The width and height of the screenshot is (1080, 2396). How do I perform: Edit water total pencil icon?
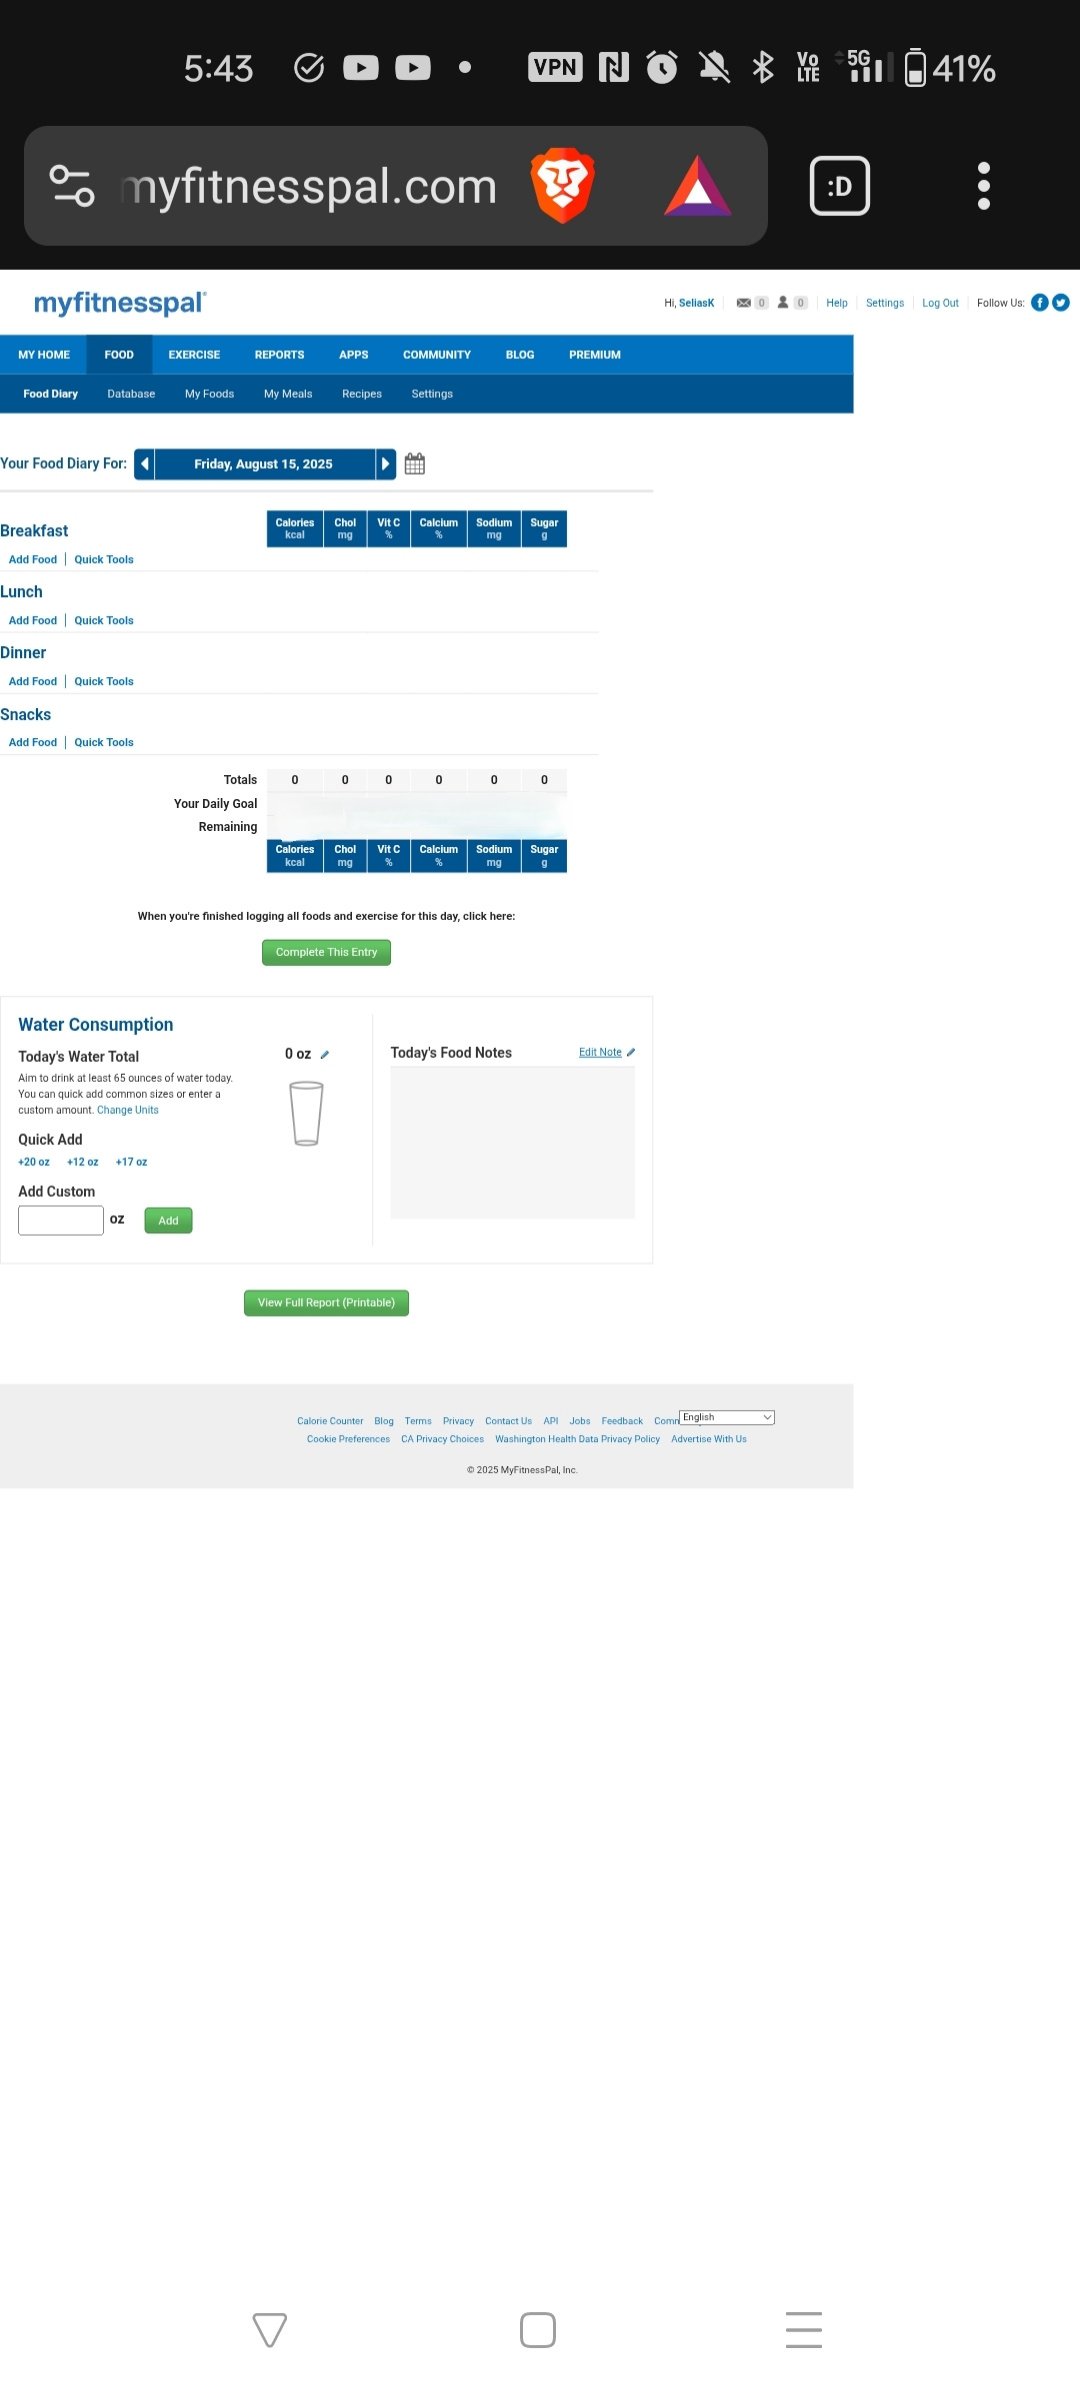[x=325, y=1054]
